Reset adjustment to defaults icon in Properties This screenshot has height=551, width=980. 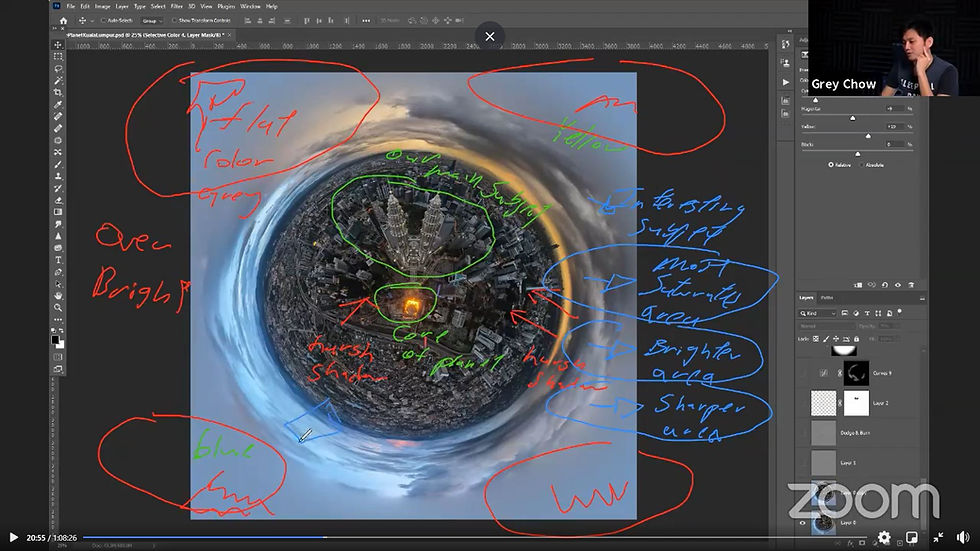[884, 285]
